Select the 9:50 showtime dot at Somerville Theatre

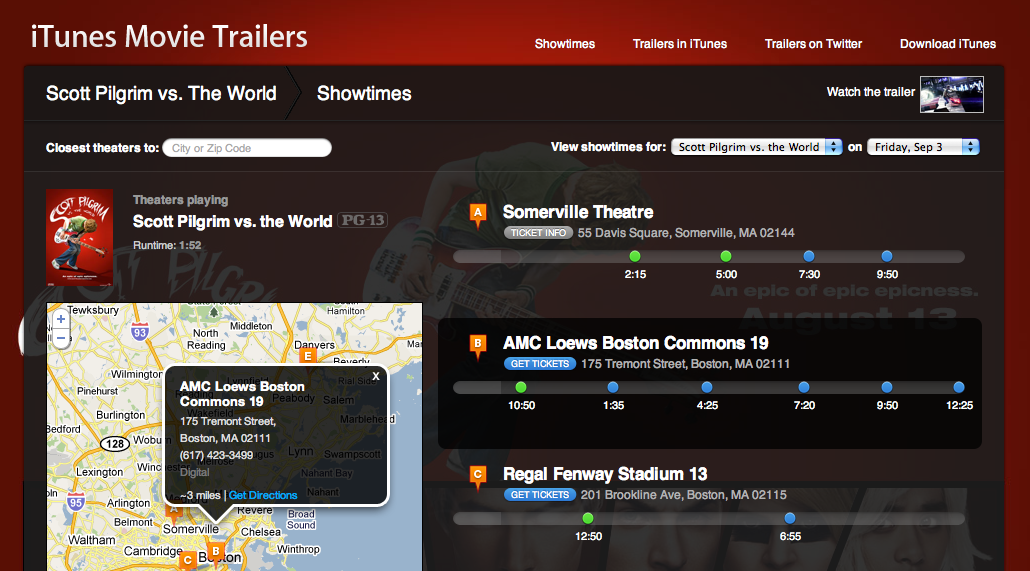point(887,256)
